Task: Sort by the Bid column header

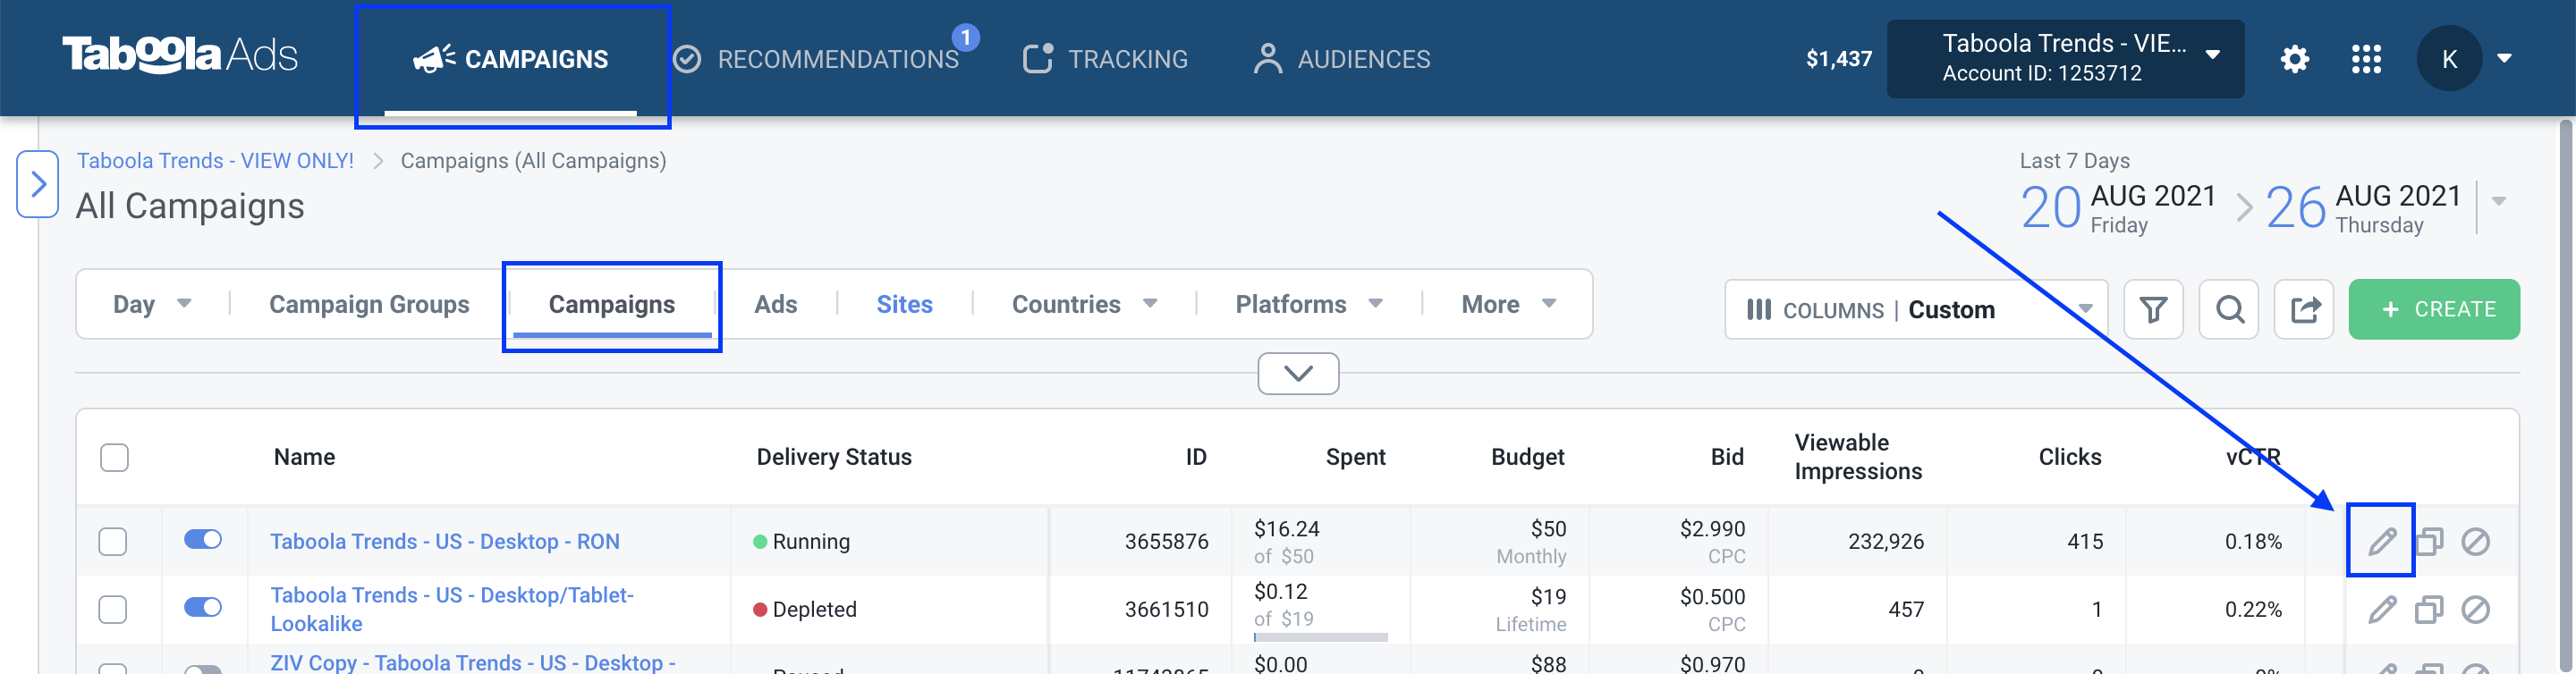Action: 1727,457
